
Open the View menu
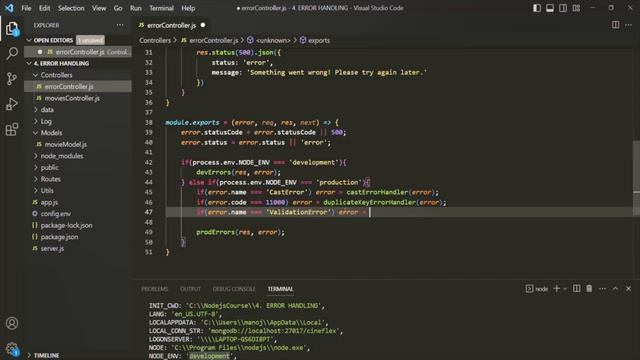(99, 8)
